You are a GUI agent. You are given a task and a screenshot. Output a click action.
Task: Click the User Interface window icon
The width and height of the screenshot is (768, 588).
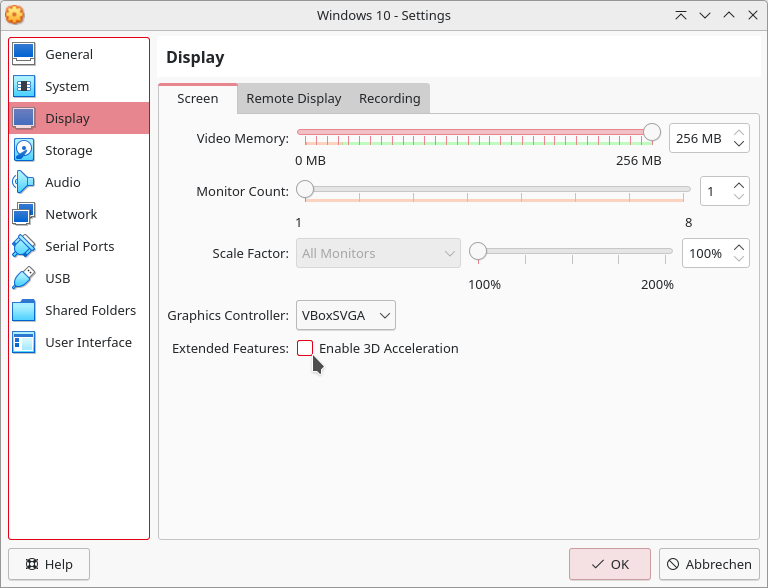click(x=24, y=342)
